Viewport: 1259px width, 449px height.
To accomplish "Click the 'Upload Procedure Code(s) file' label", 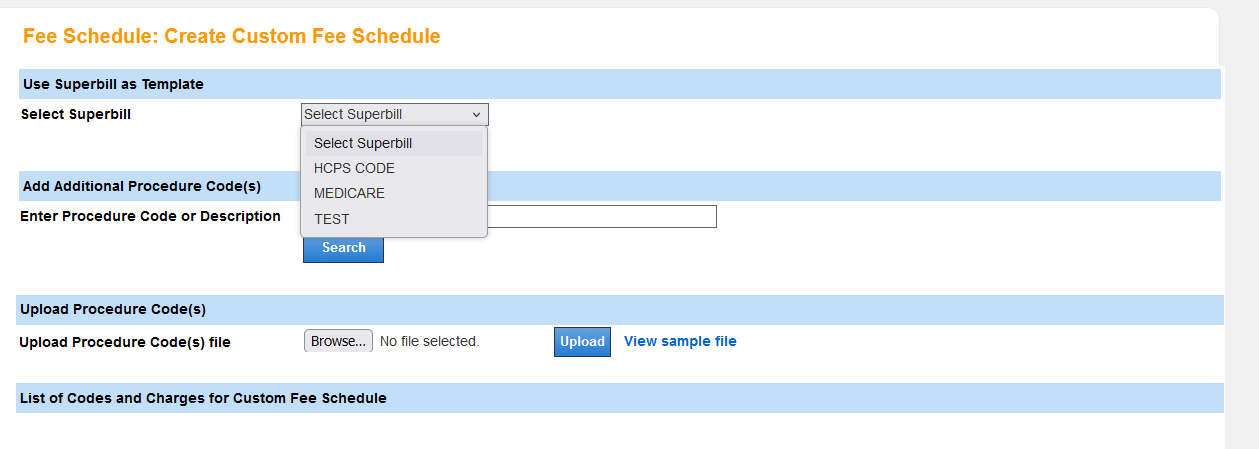I will [125, 342].
